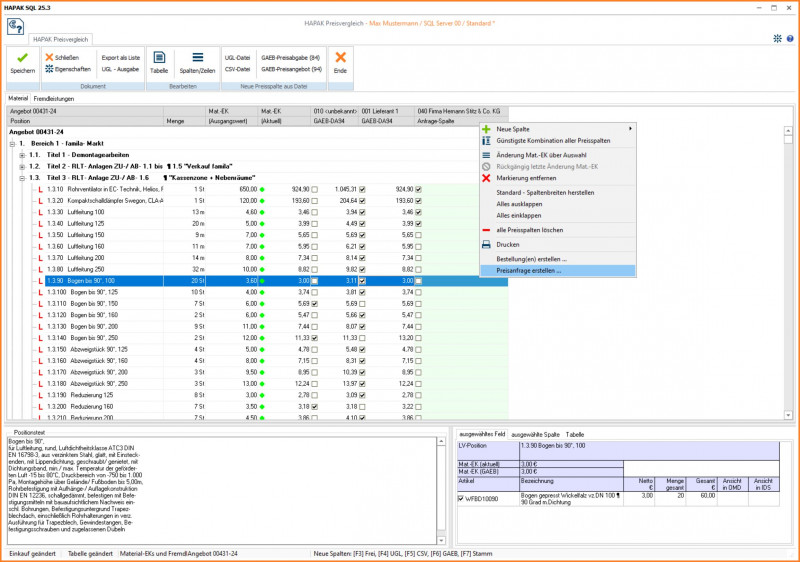800x562 pixels.
Task: Toggle Antrage-Spalte checkbox for Luftleitung 100 row
Action: (419, 212)
